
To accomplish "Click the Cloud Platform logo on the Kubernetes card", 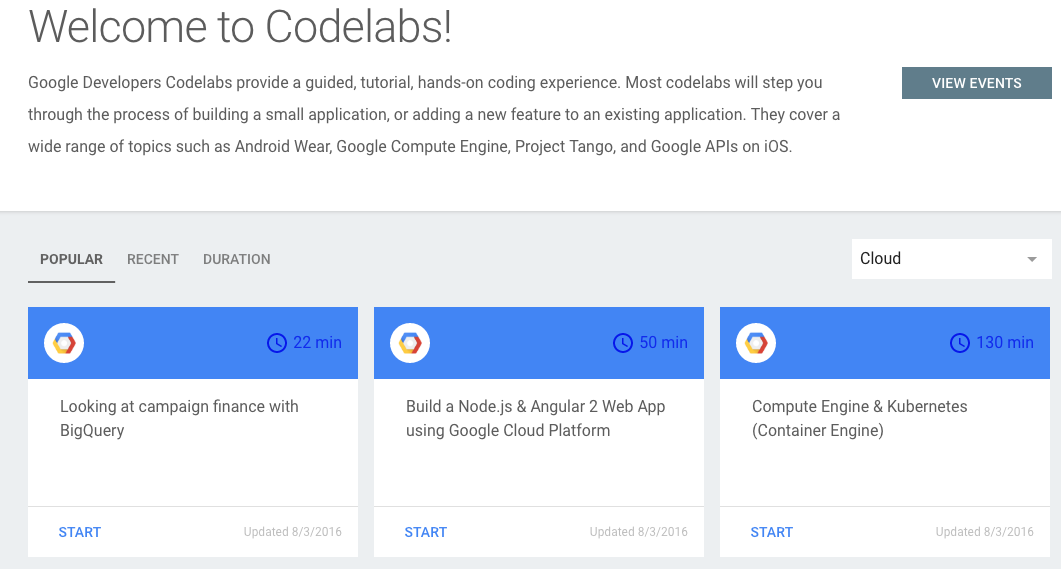I will (756, 343).
